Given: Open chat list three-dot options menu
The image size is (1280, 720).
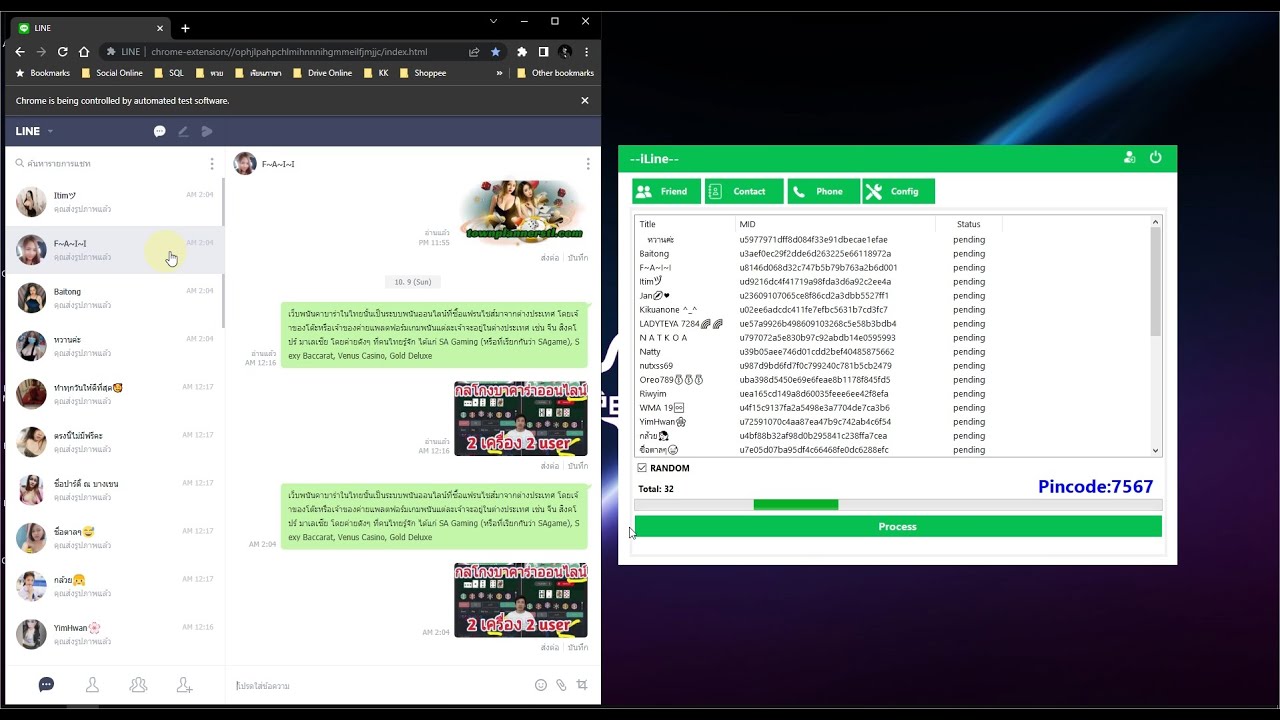Looking at the screenshot, I should (x=211, y=163).
